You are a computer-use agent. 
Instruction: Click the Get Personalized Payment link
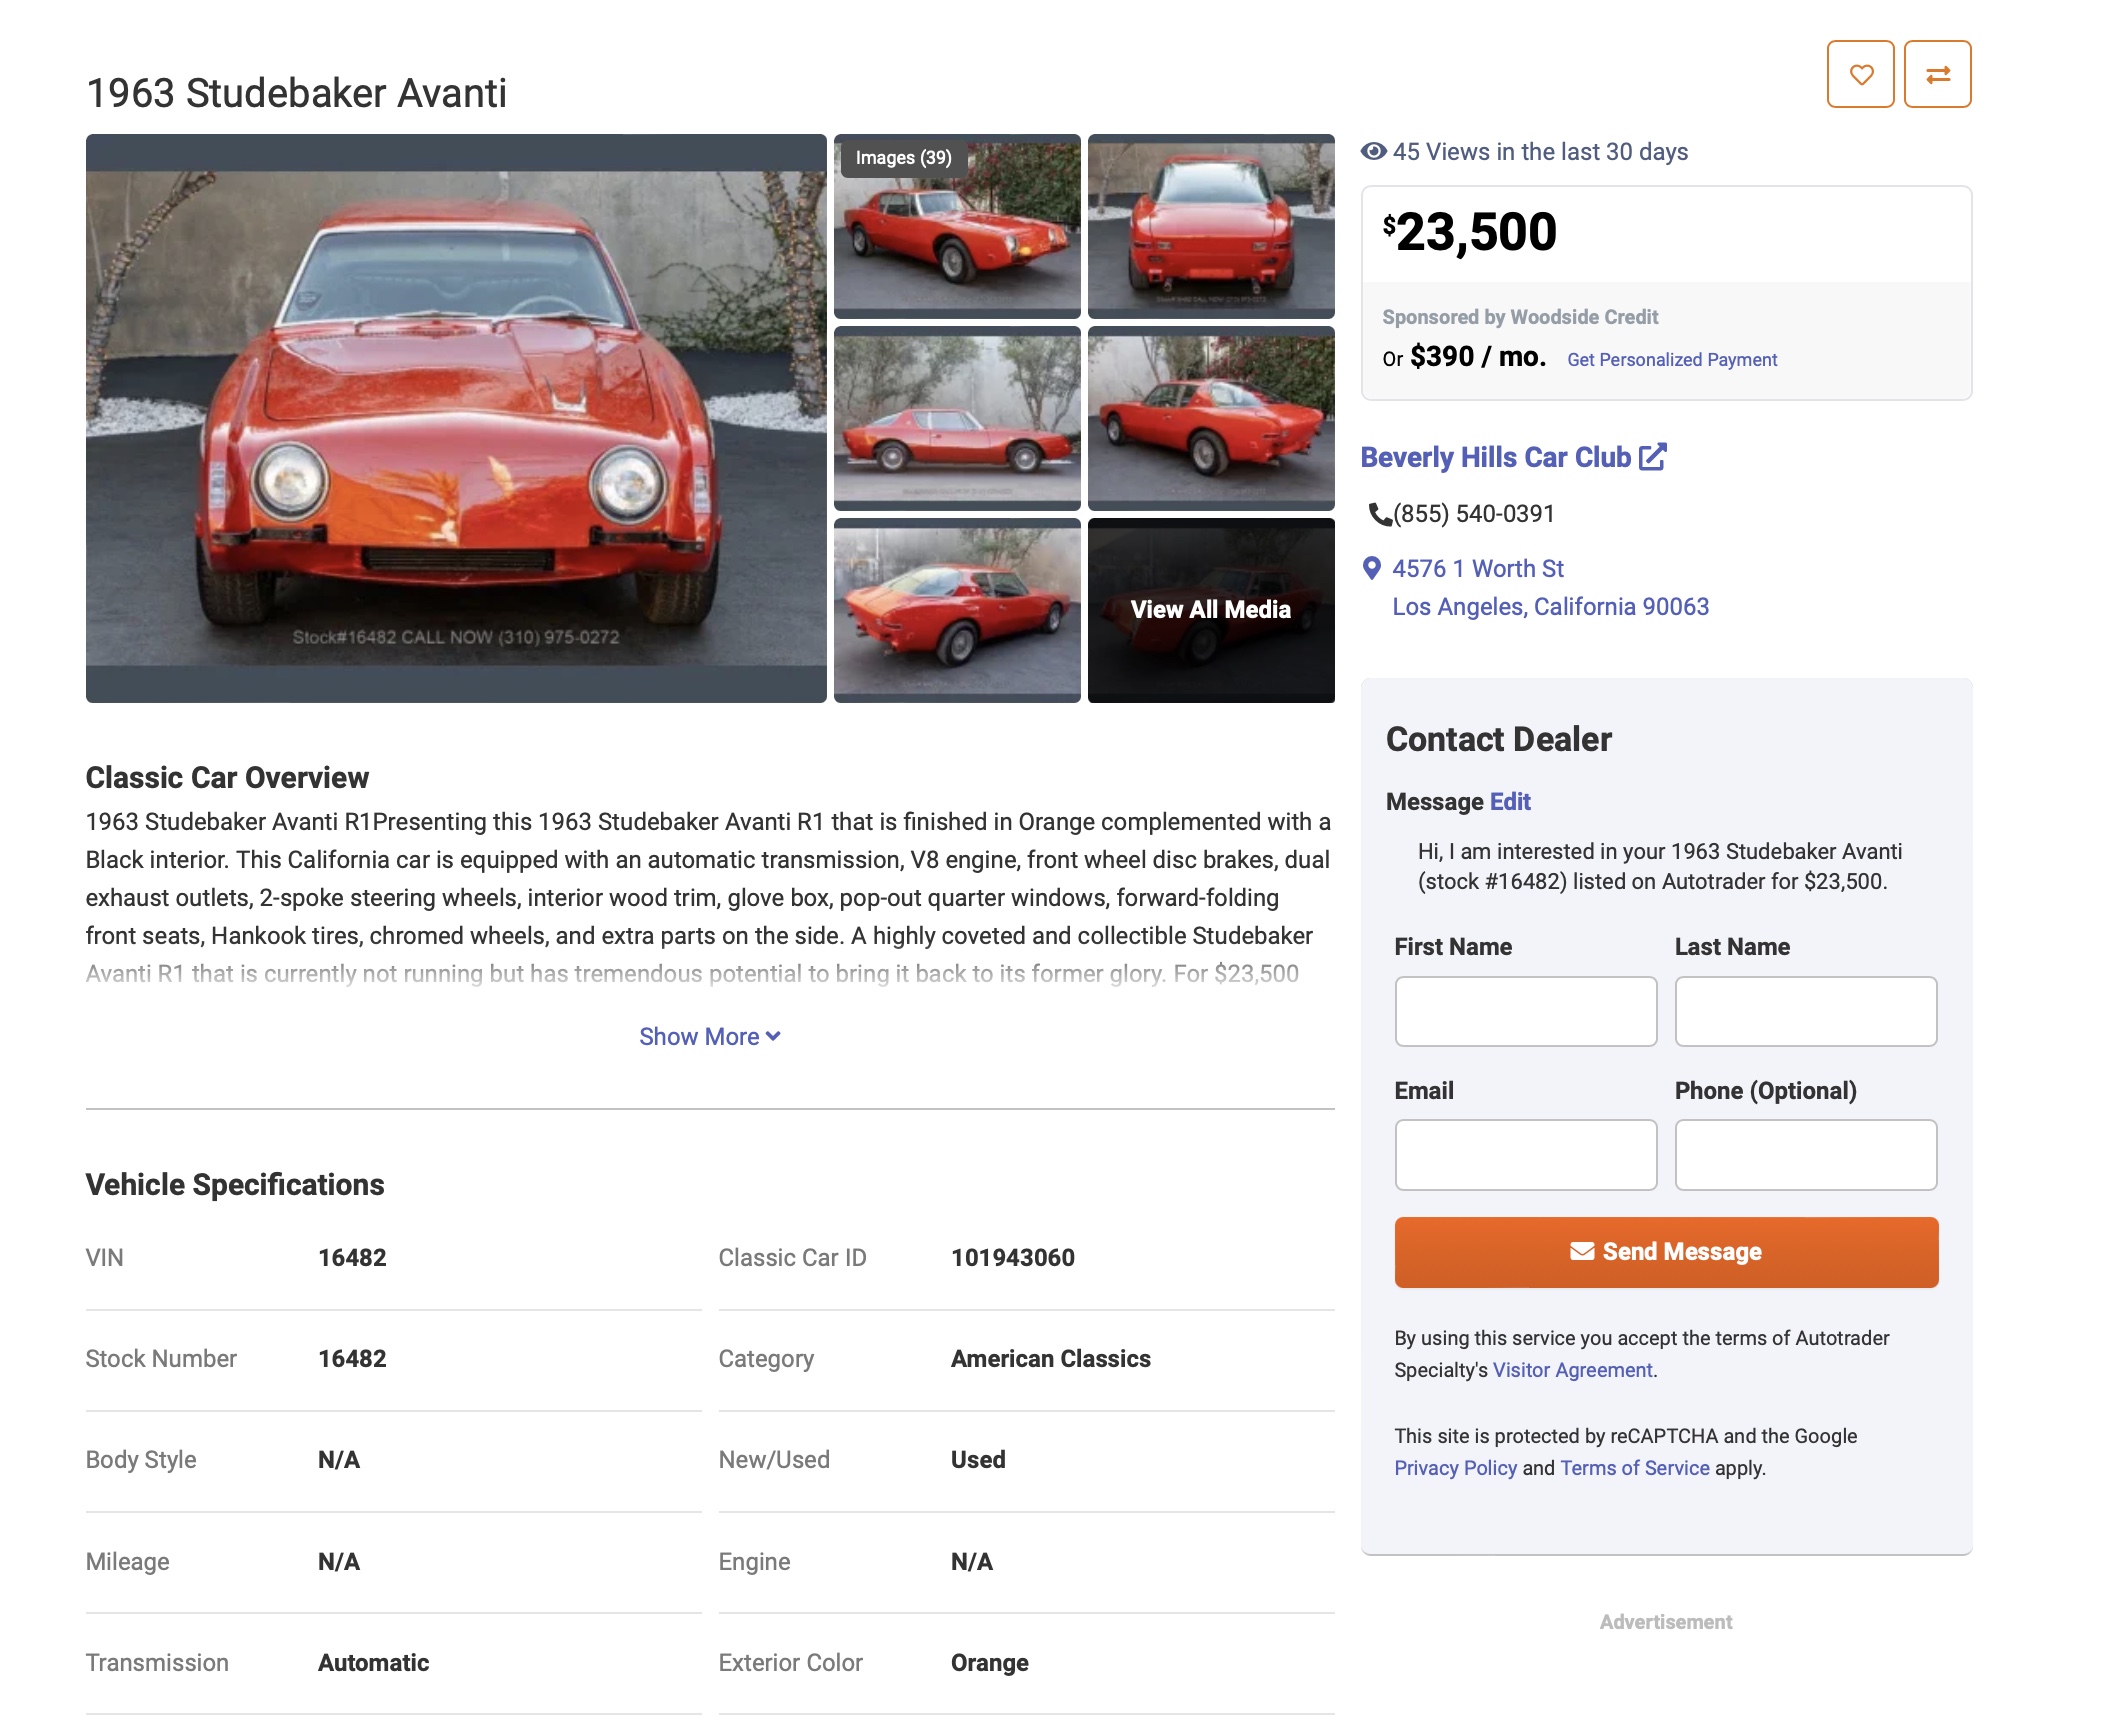1671,360
